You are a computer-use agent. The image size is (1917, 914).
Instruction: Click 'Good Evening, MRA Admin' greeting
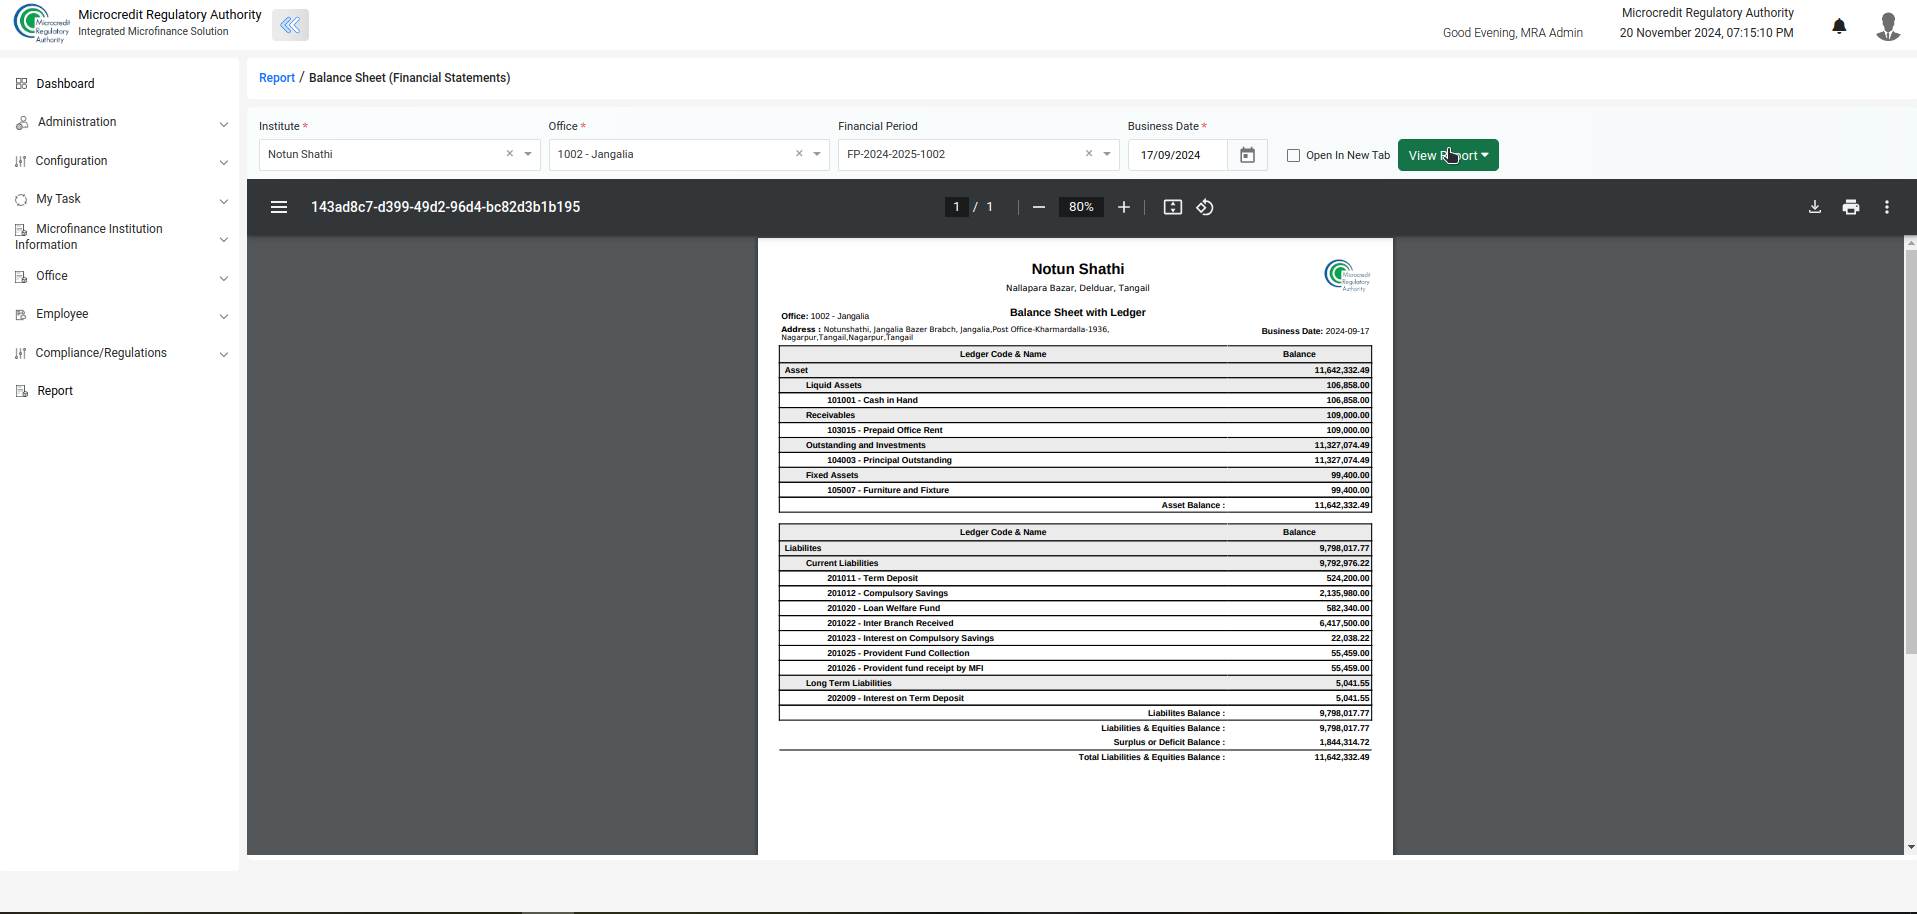pos(1512,33)
